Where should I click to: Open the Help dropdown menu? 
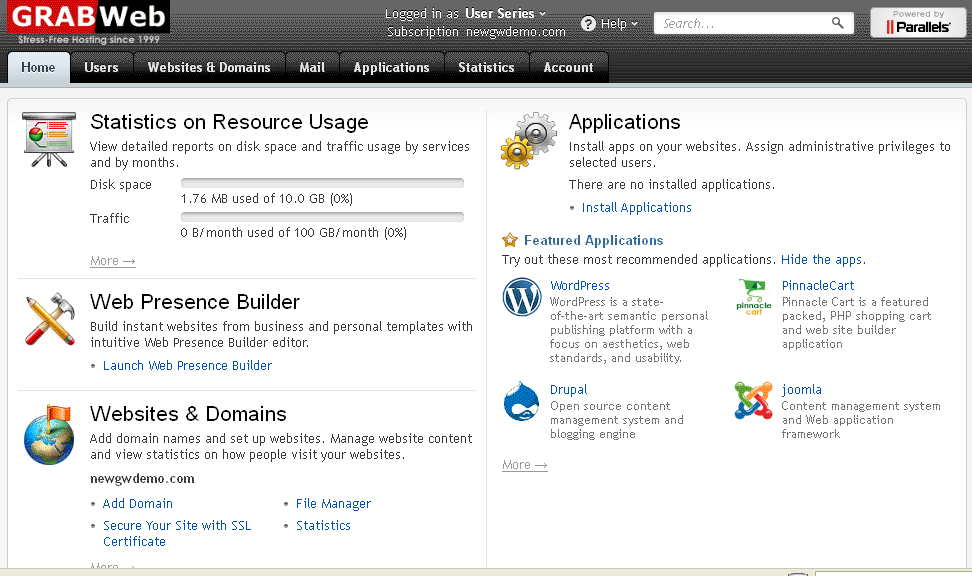coord(612,23)
